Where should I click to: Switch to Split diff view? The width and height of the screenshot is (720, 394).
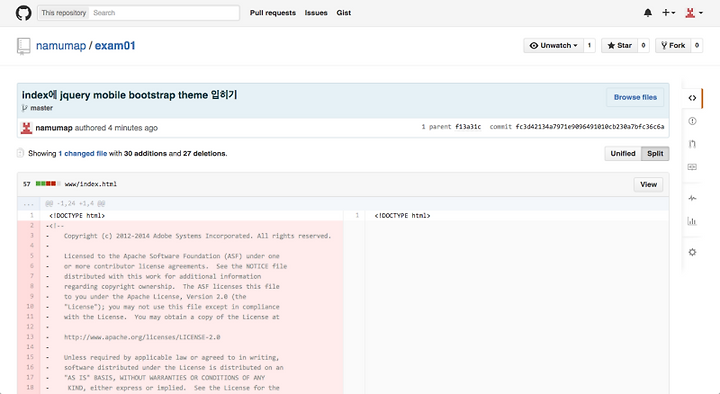(655, 153)
